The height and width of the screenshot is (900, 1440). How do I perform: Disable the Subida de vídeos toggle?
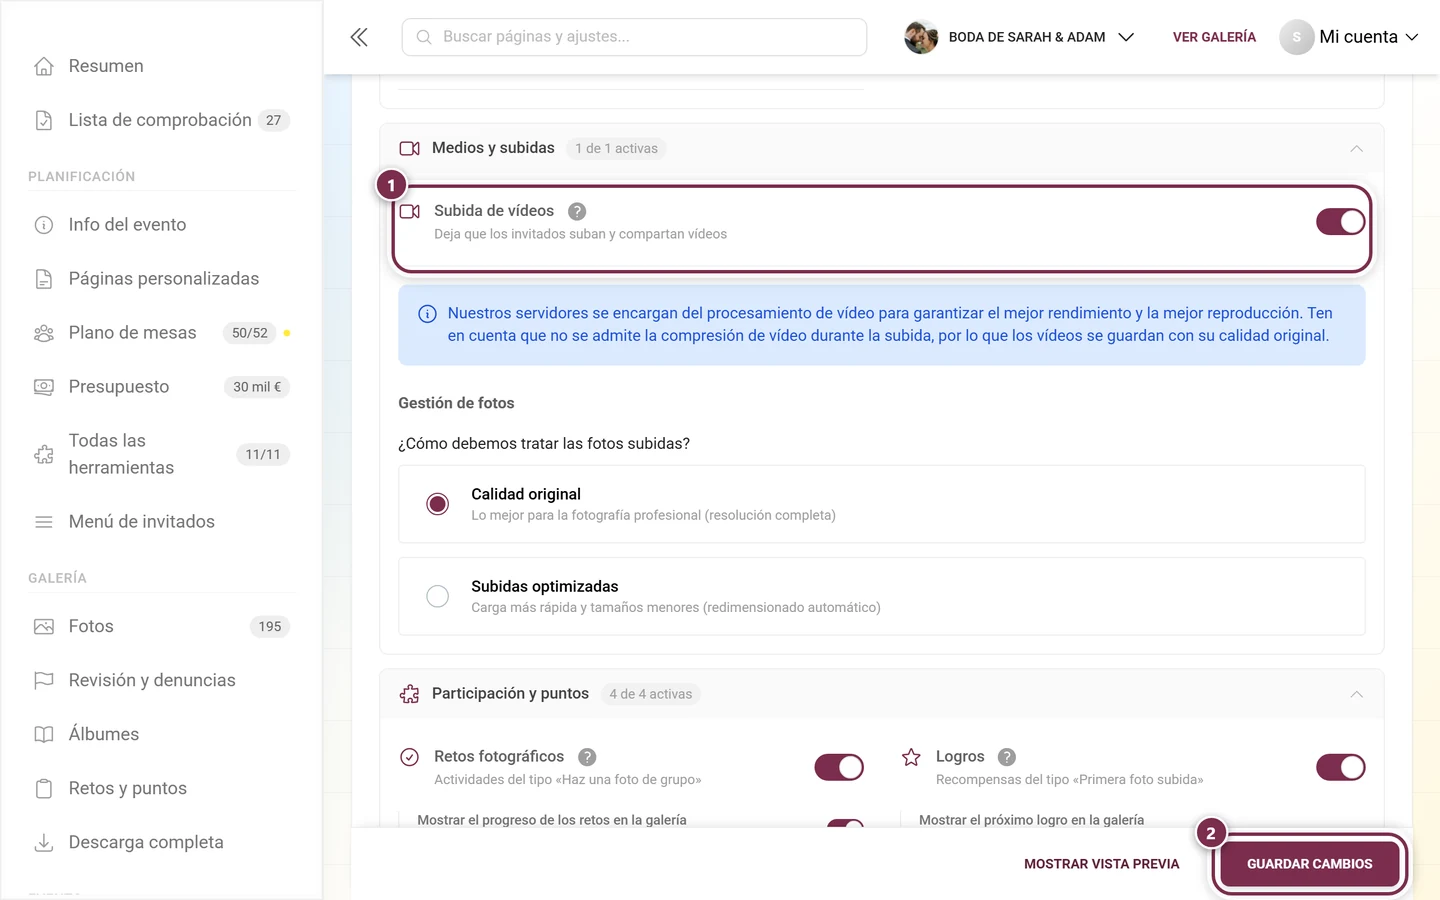[1340, 222]
